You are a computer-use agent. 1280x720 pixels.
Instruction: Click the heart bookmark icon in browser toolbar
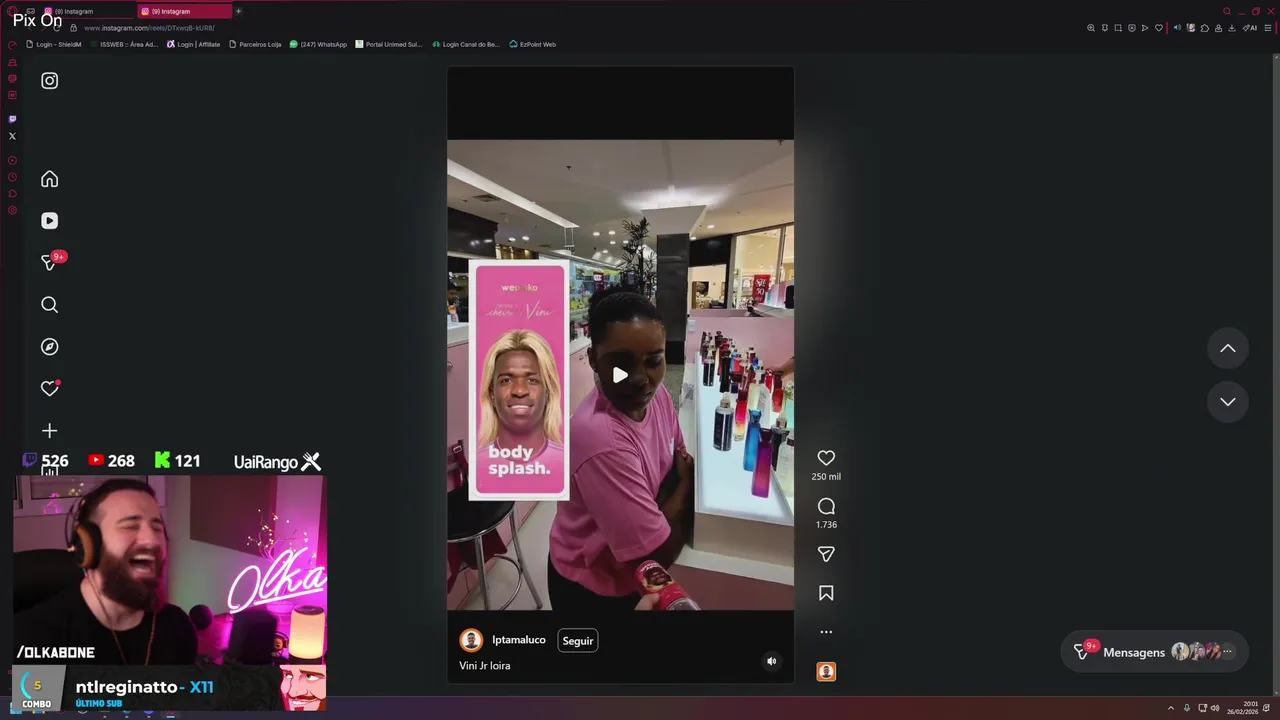(x=1159, y=28)
